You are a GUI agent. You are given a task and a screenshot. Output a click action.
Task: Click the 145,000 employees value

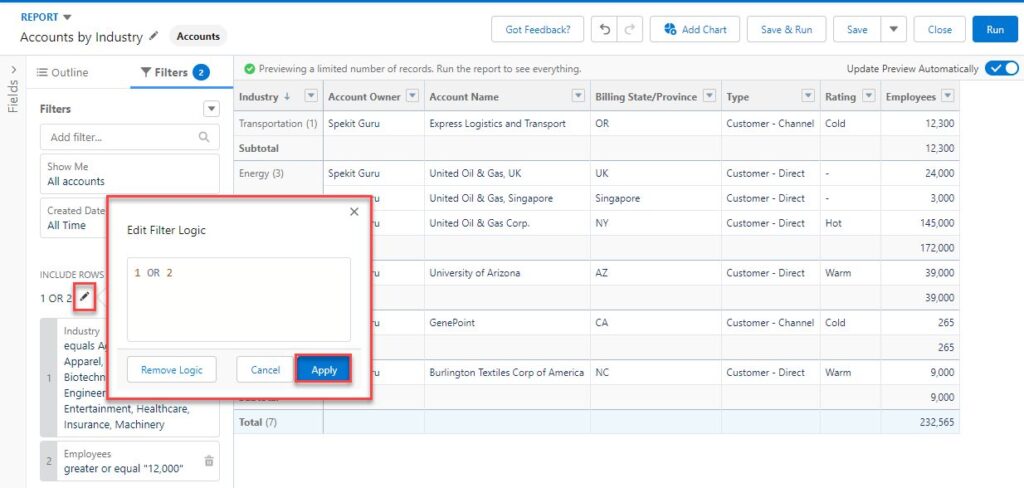935,223
